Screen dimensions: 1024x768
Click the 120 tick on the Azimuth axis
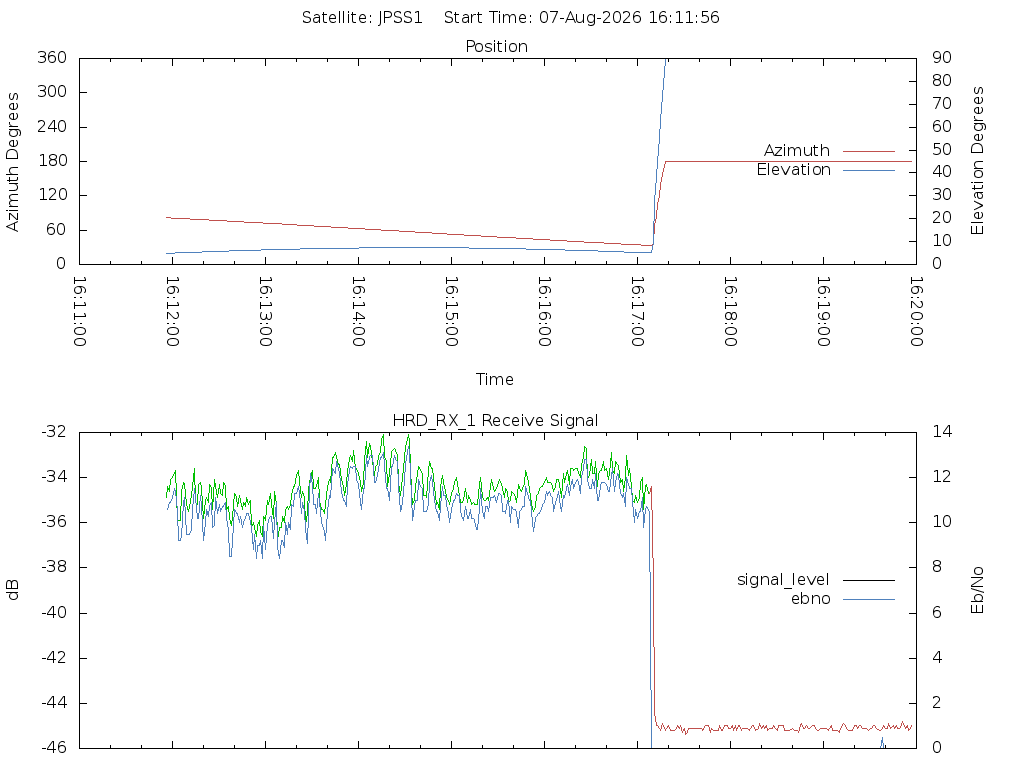(52, 195)
